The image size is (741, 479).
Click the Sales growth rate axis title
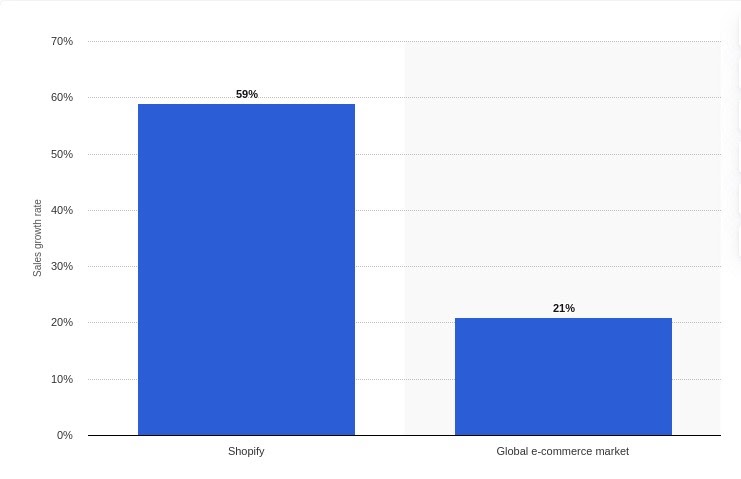click(37, 238)
